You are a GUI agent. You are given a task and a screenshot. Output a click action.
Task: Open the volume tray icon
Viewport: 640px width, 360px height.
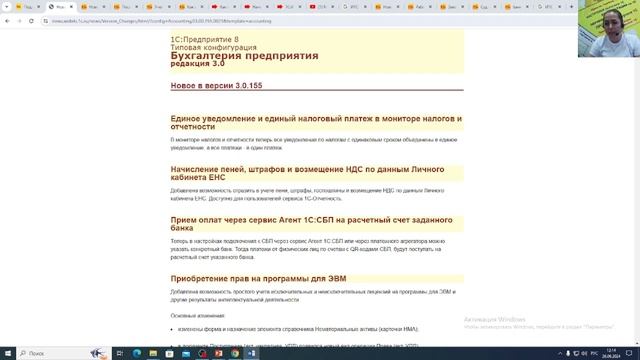(x=584, y=353)
